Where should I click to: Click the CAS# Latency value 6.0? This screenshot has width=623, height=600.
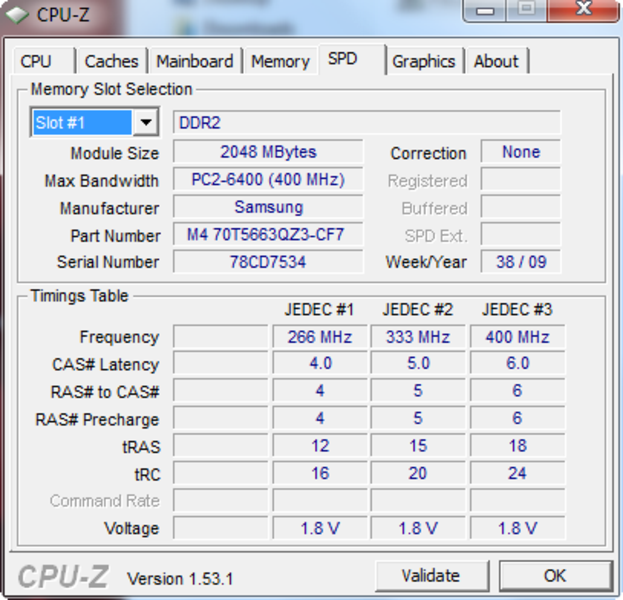[517, 364]
